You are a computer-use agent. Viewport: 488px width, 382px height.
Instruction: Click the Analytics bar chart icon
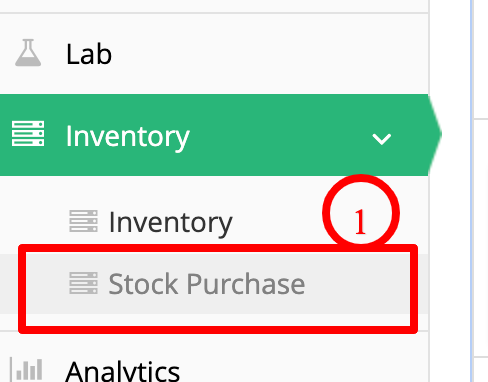pyautogui.click(x=27, y=369)
